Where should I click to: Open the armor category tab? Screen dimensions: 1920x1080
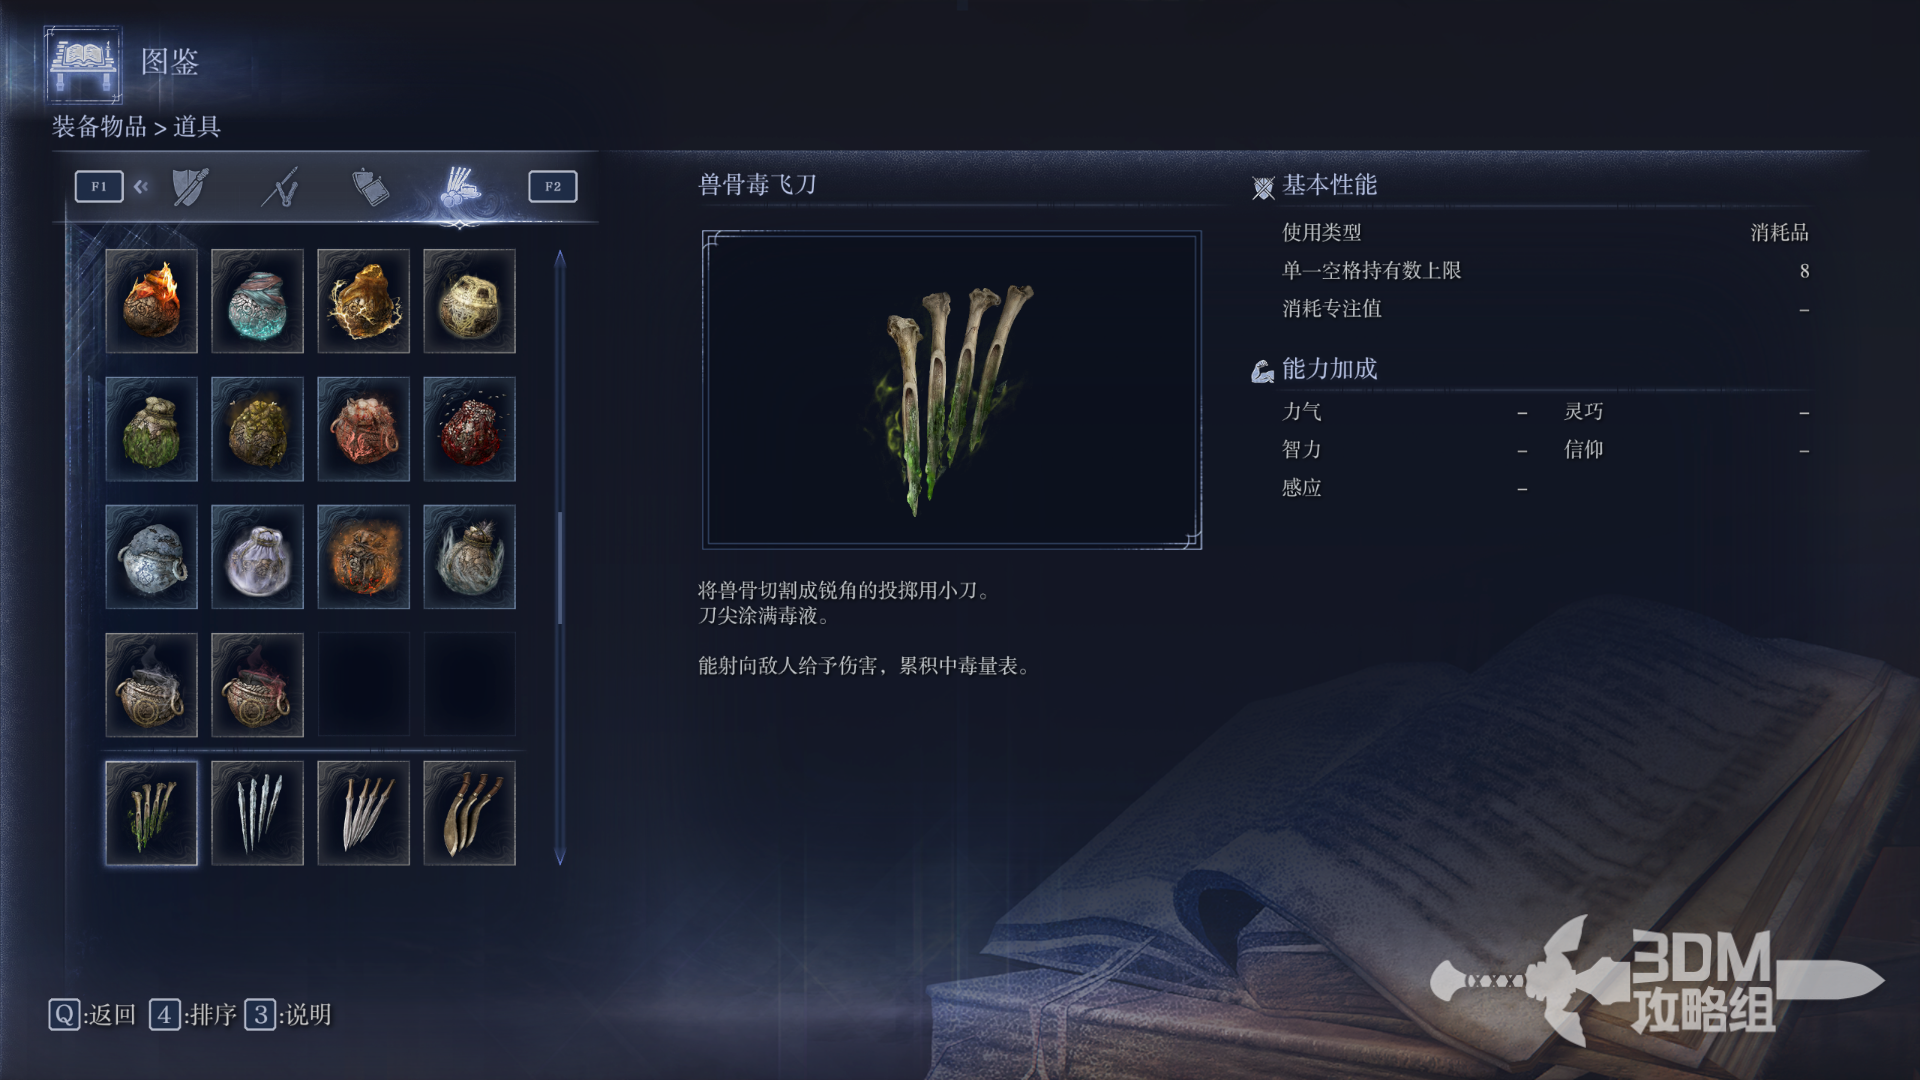370,187
